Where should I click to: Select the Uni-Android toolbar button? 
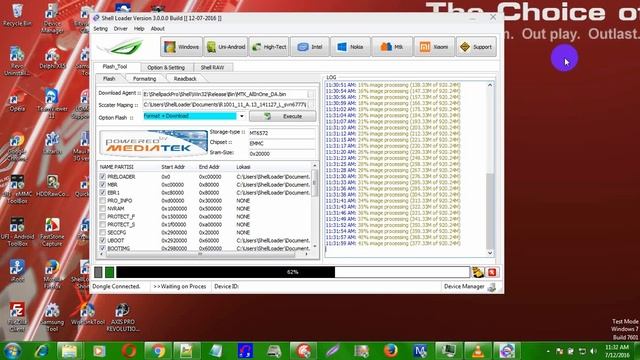tap(226, 47)
